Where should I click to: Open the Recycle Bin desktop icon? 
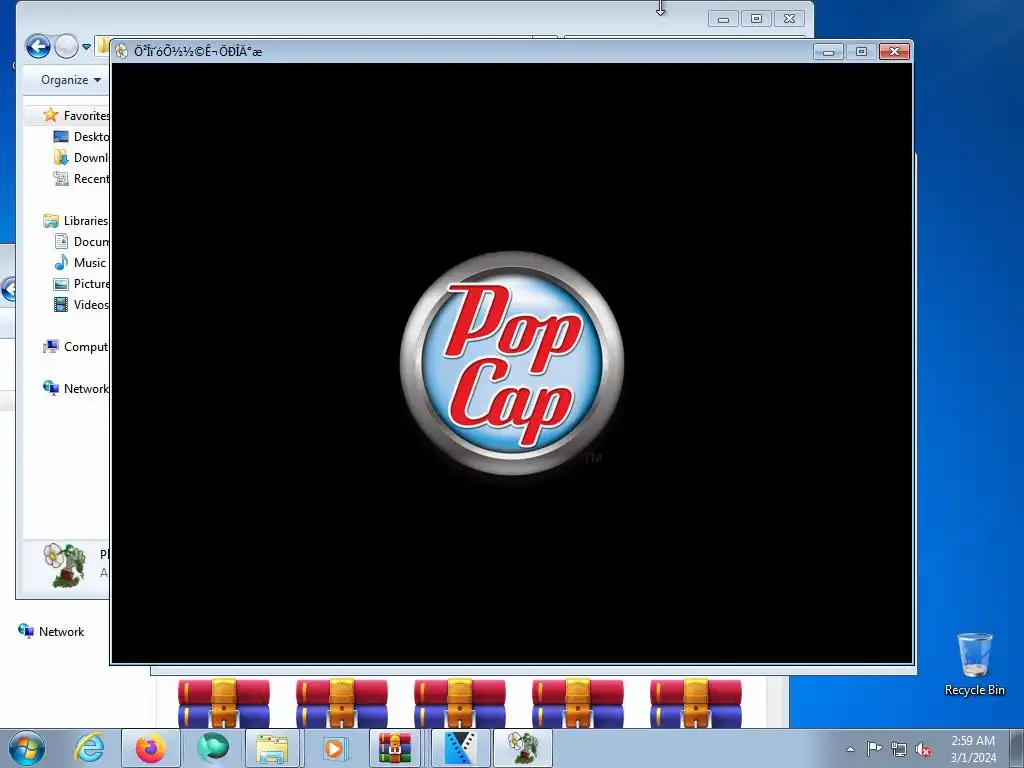974,664
